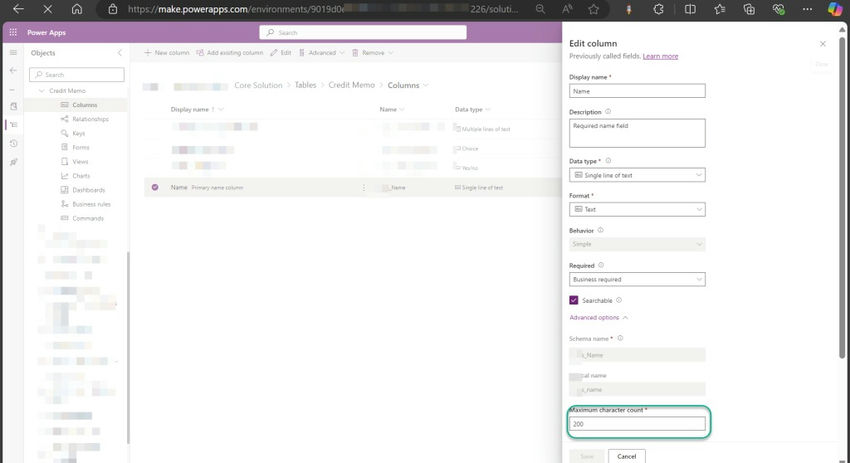This screenshot has height=463, width=850.
Task: Collapse the Objects pane with the chevron
Action: (120, 53)
